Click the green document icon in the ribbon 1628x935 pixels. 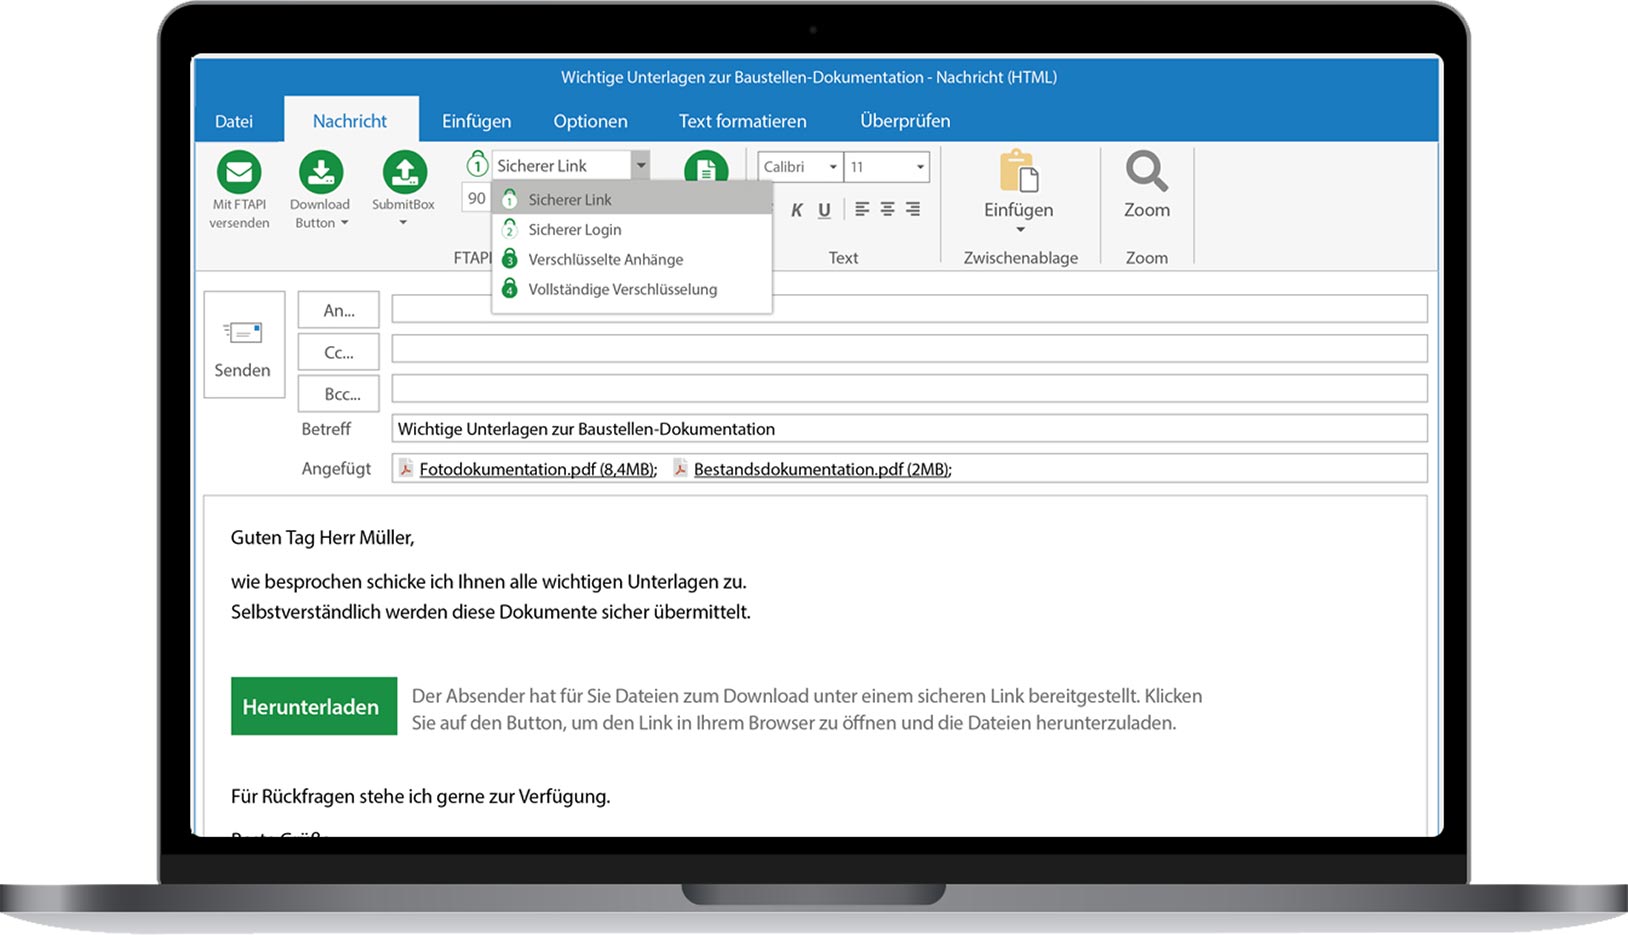click(708, 170)
